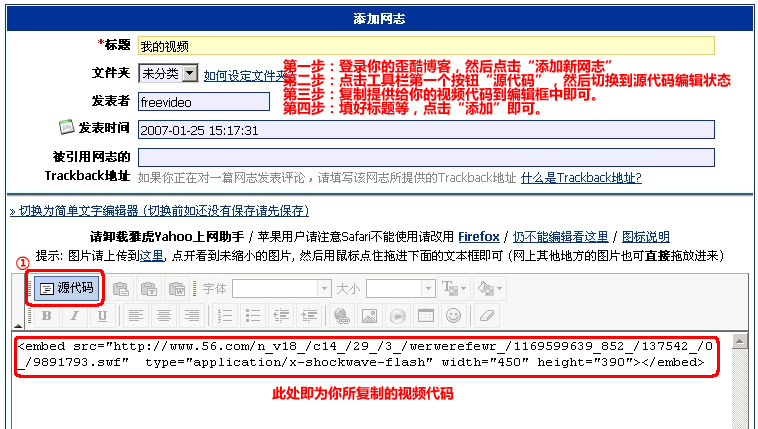Toggle italic formatting in the editor toolbar
Screen dimensions: 758x429
74,316
